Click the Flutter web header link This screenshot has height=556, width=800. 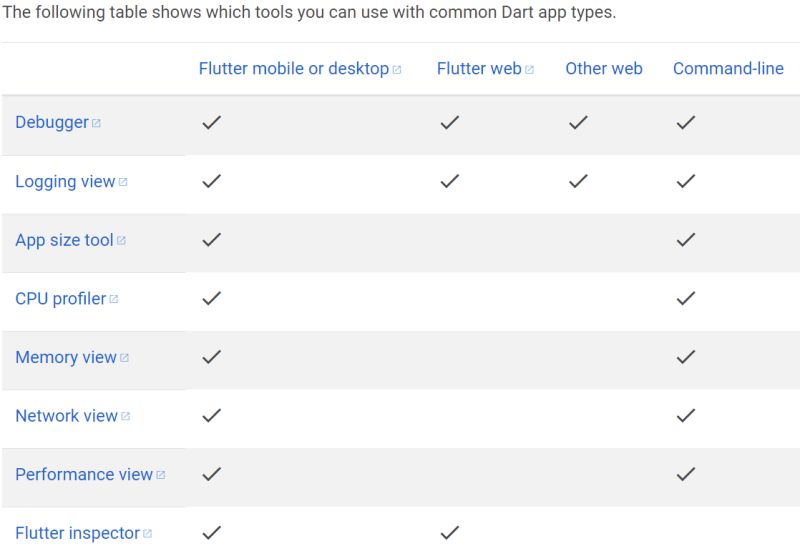pos(479,68)
